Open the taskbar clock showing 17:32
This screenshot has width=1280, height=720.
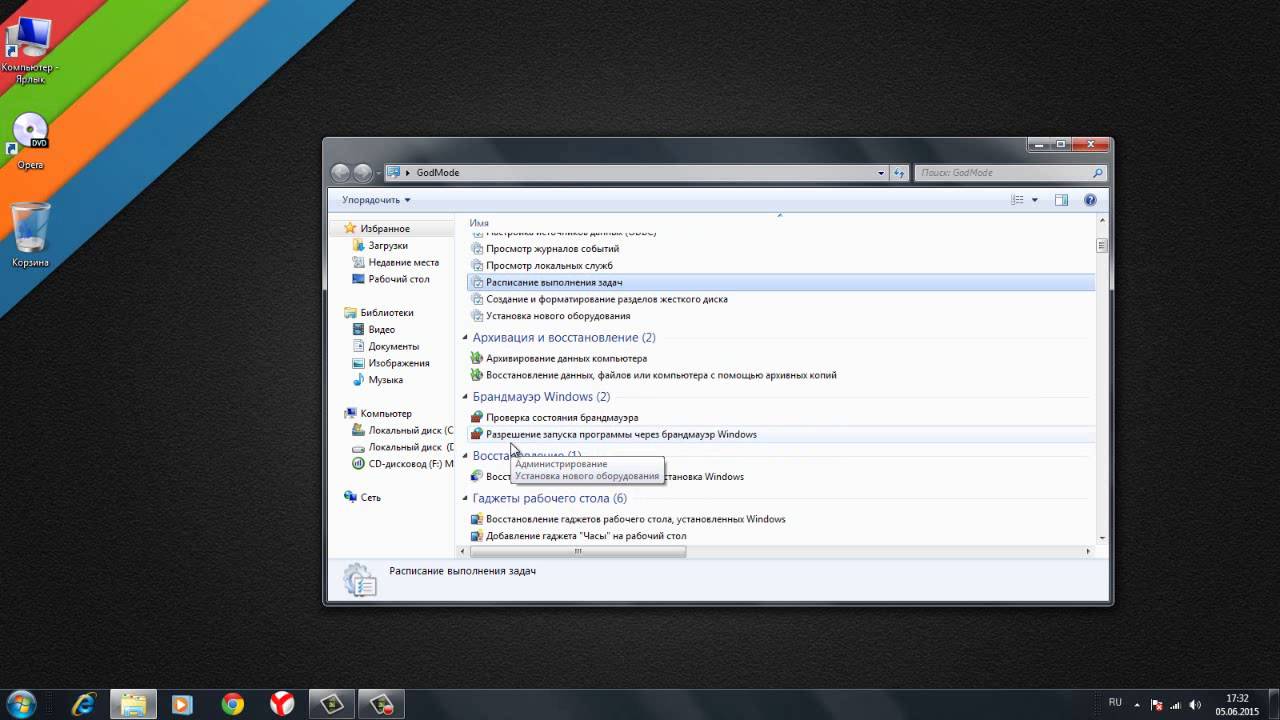[1237, 704]
